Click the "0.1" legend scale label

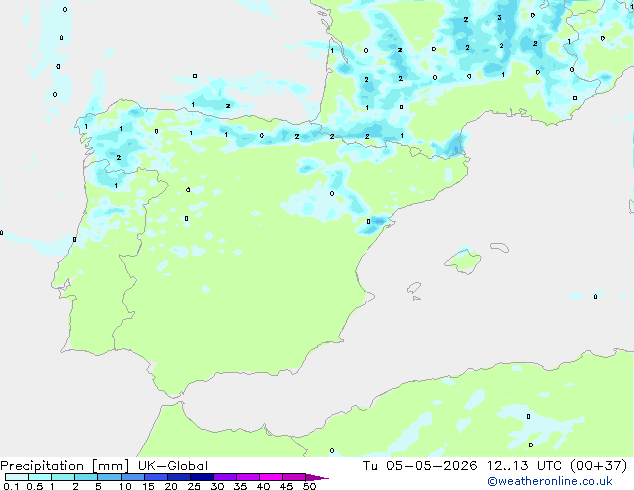point(11,486)
